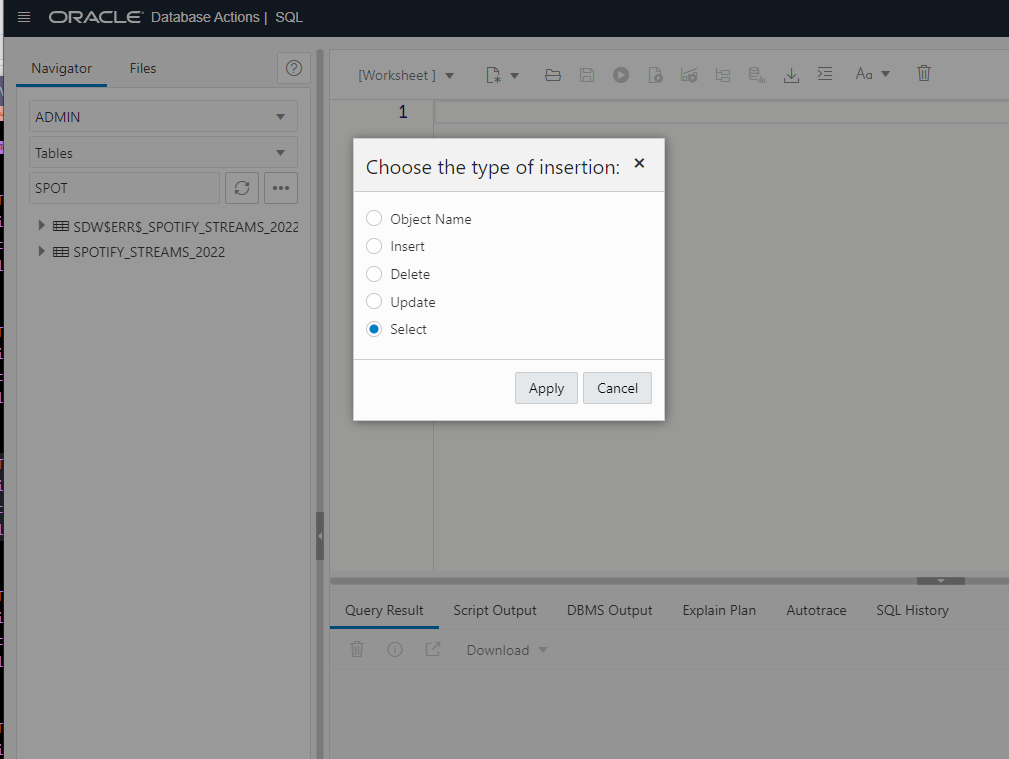Image resolution: width=1009 pixels, height=759 pixels.
Task: Click the new worksheet file icon
Action: [x=494, y=75]
